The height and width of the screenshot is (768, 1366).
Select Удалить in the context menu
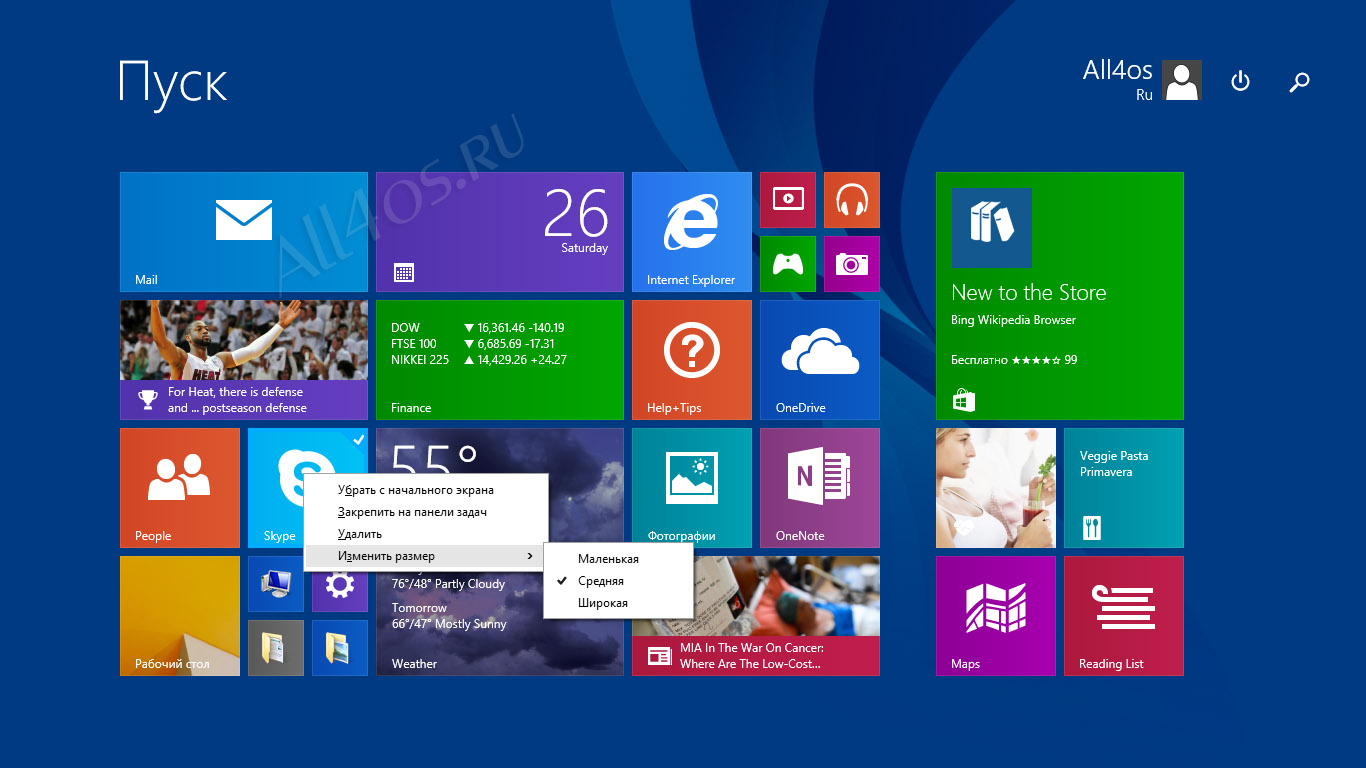426,534
